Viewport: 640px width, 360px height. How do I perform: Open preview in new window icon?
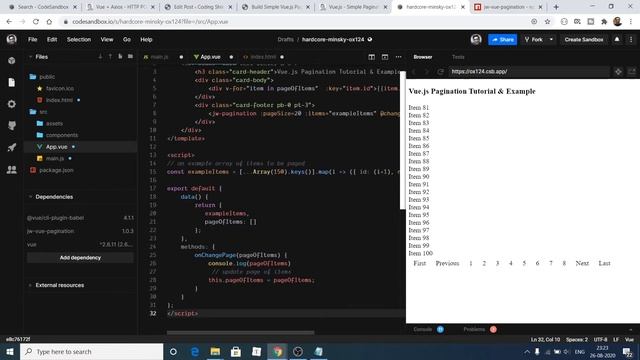[x=631, y=71]
